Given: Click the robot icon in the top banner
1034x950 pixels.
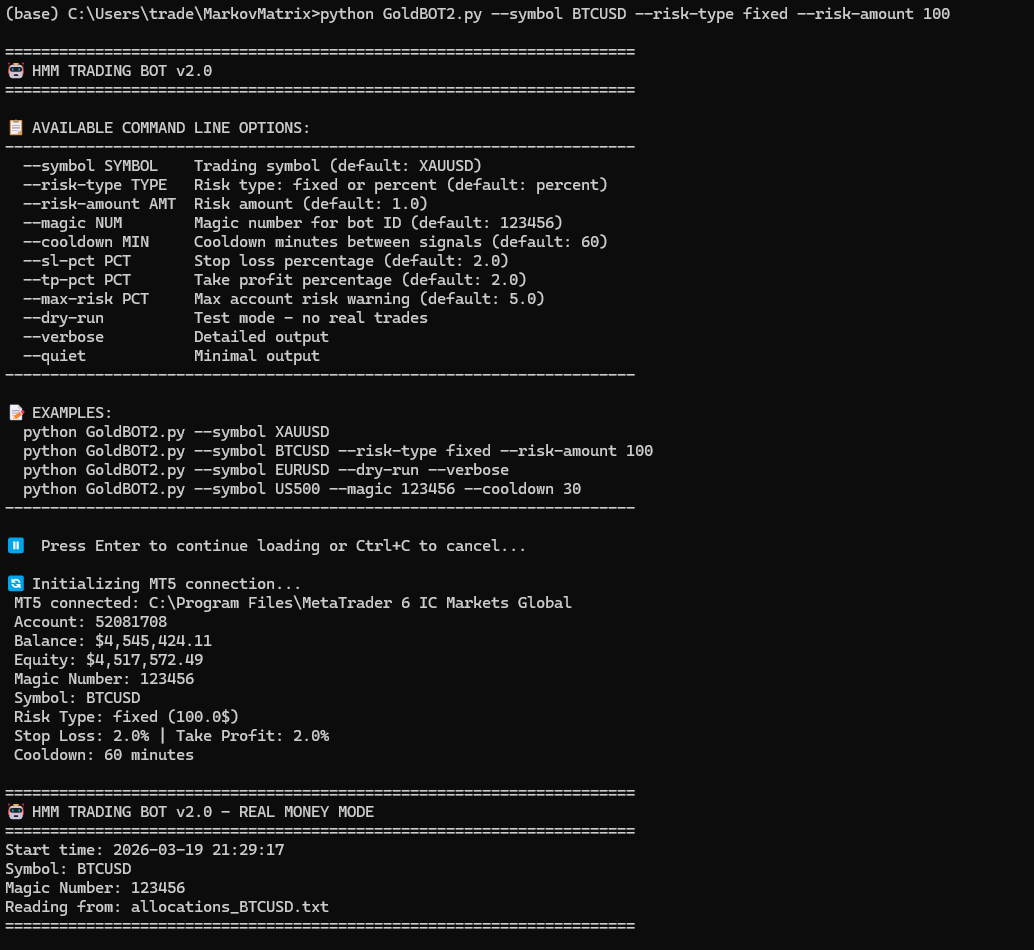Looking at the screenshot, I should tap(15, 71).
